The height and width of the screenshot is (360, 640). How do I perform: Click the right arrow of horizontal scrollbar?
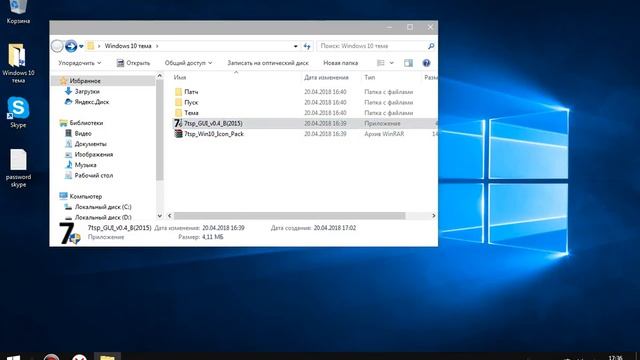(433, 216)
